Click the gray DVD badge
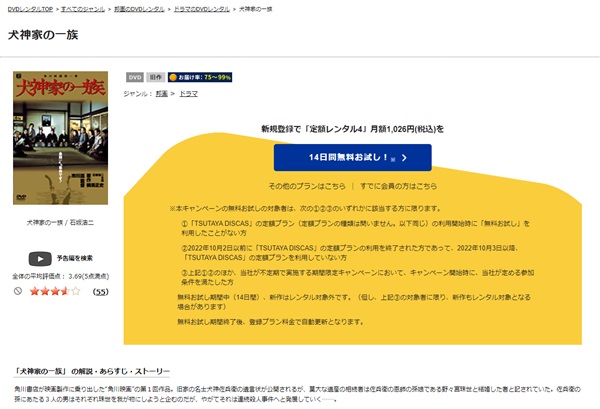 [x=135, y=77]
